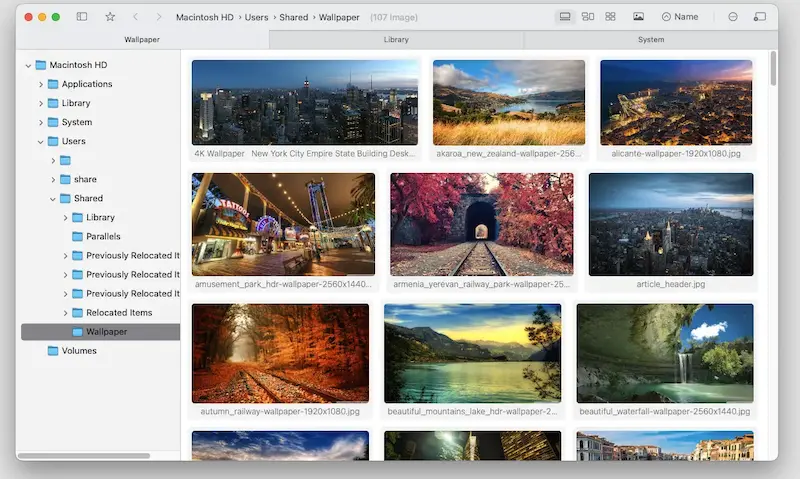Click the System folder icon in the sidebar

click(x=53, y=122)
